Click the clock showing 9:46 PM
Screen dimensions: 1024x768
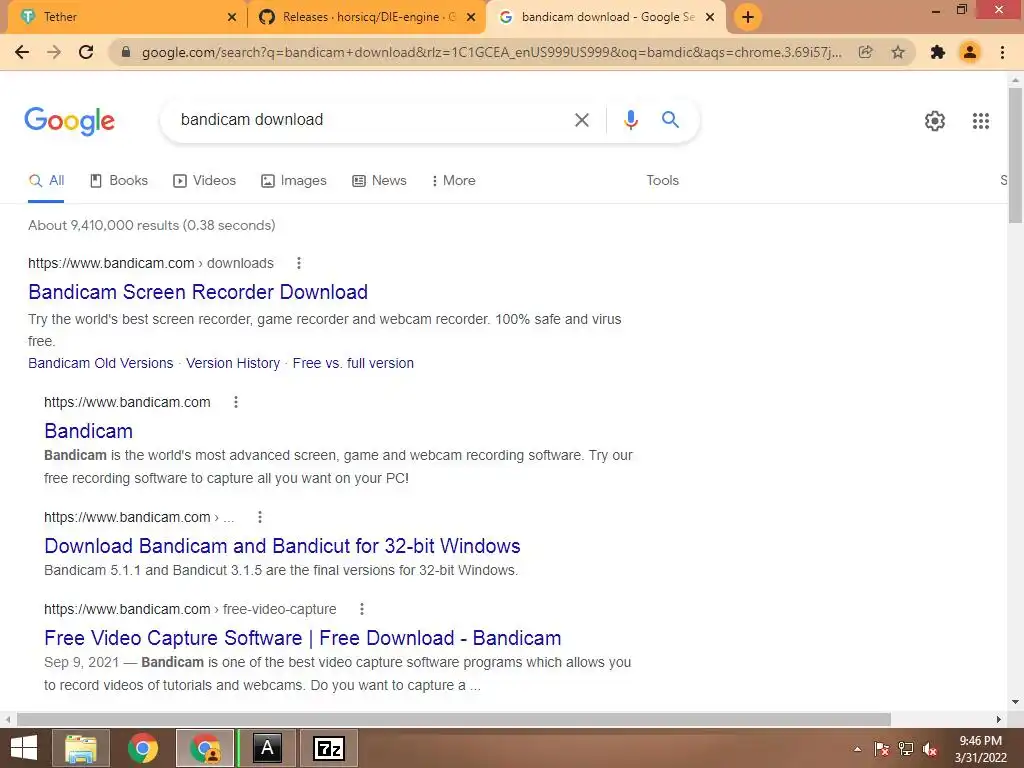(x=980, y=741)
